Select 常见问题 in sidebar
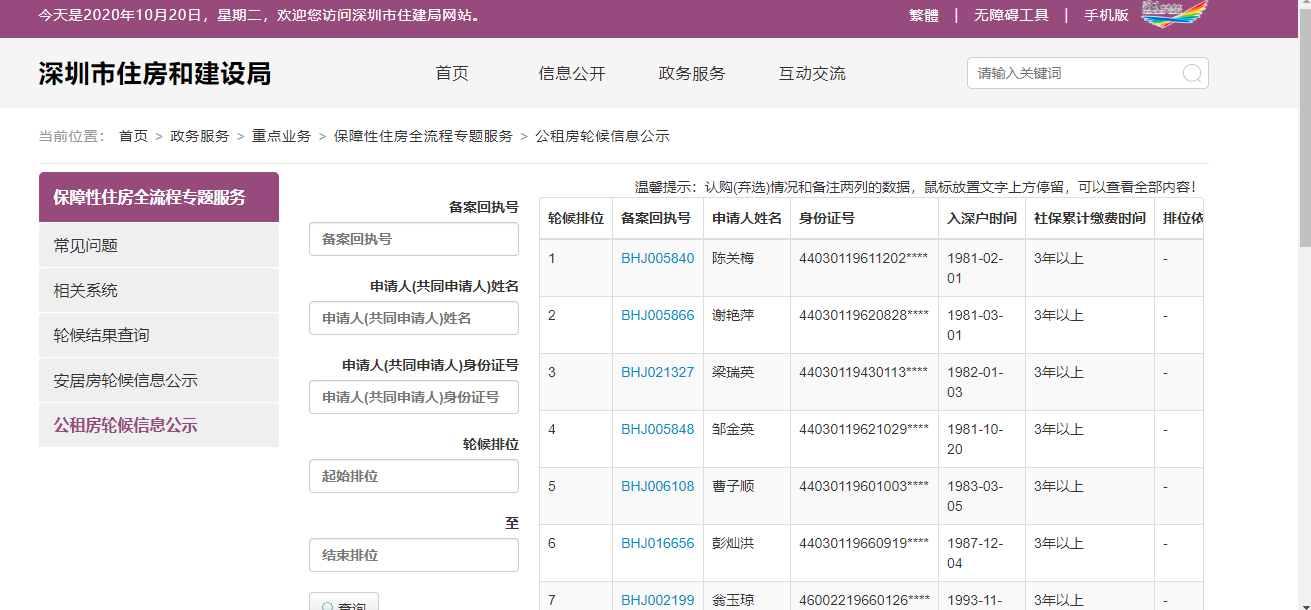This screenshot has width=1311, height=610. 159,245
